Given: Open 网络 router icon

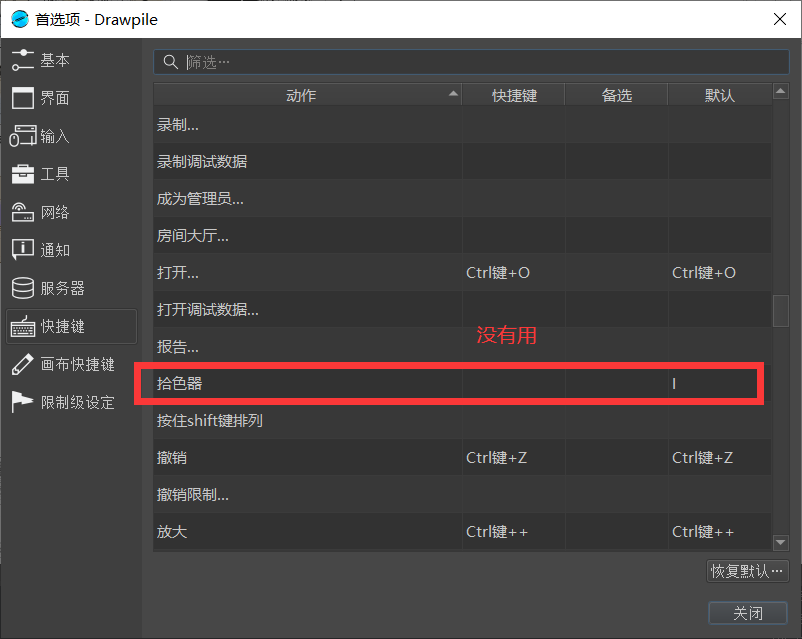Looking at the screenshot, I should [x=23, y=212].
